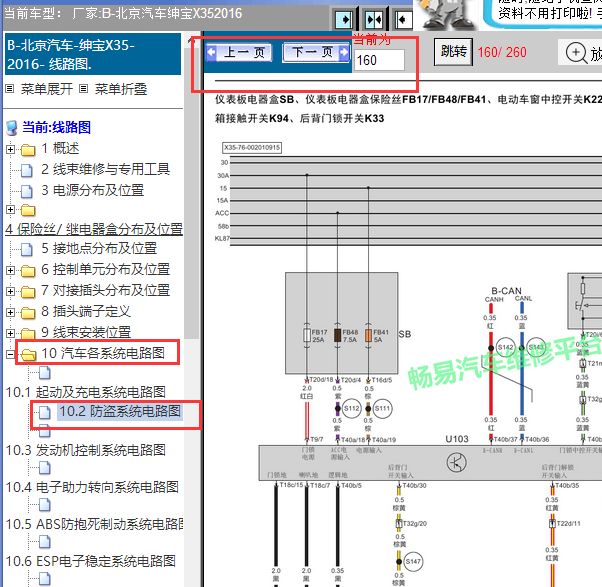Click the document icon above 10.4 电子助力转向系统电路图

(45, 468)
